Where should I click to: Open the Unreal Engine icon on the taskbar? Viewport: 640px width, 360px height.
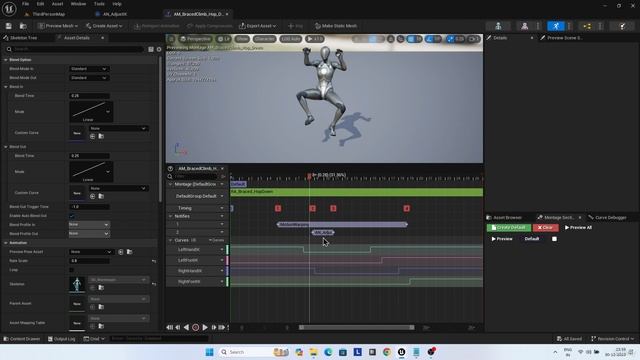pyautogui.click(x=402, y=352)
